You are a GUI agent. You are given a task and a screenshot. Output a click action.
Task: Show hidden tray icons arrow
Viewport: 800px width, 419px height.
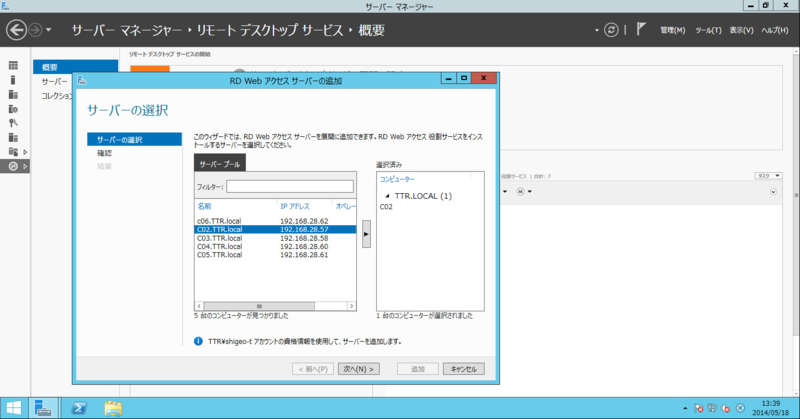pyautogui.click(x=685, y=408)
